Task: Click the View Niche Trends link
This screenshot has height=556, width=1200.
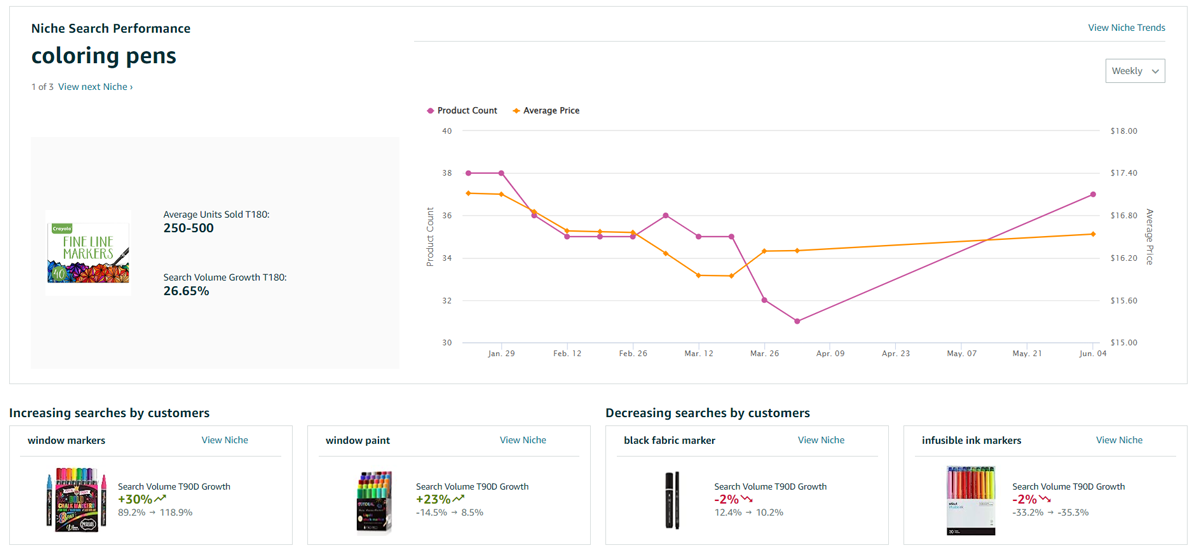Action: 1126,28
